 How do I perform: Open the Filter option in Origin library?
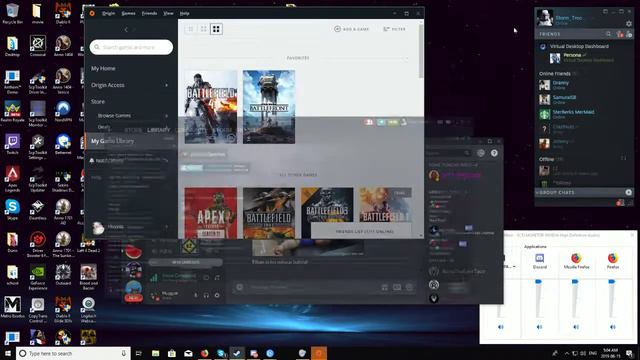tap(394, 29)
